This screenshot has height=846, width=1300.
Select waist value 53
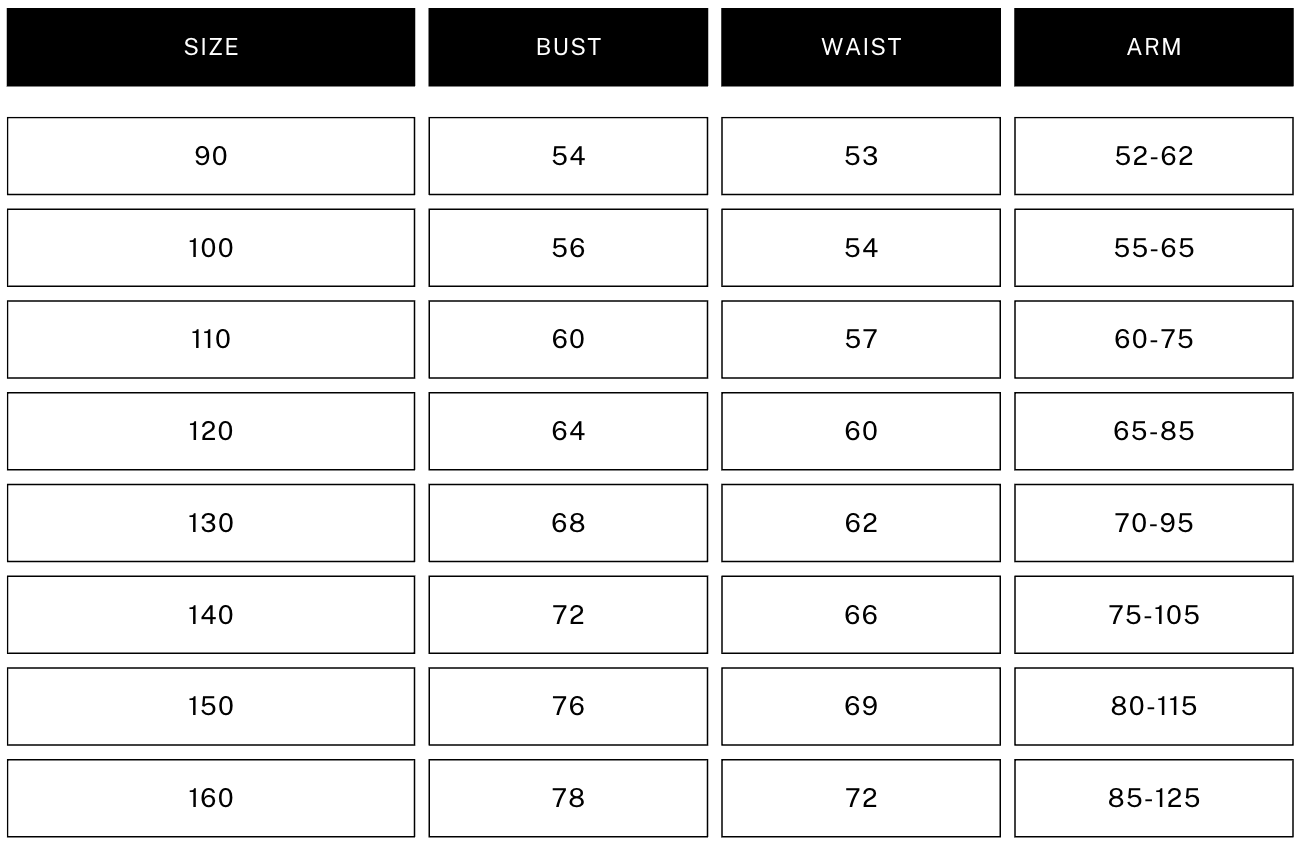click(861, 156)
